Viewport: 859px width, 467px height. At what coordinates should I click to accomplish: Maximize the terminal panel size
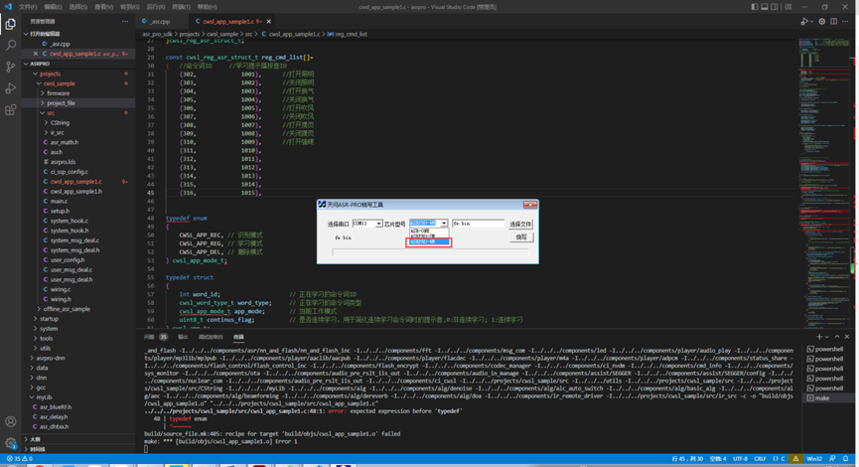pyautogui.click(x=837, y=337)
